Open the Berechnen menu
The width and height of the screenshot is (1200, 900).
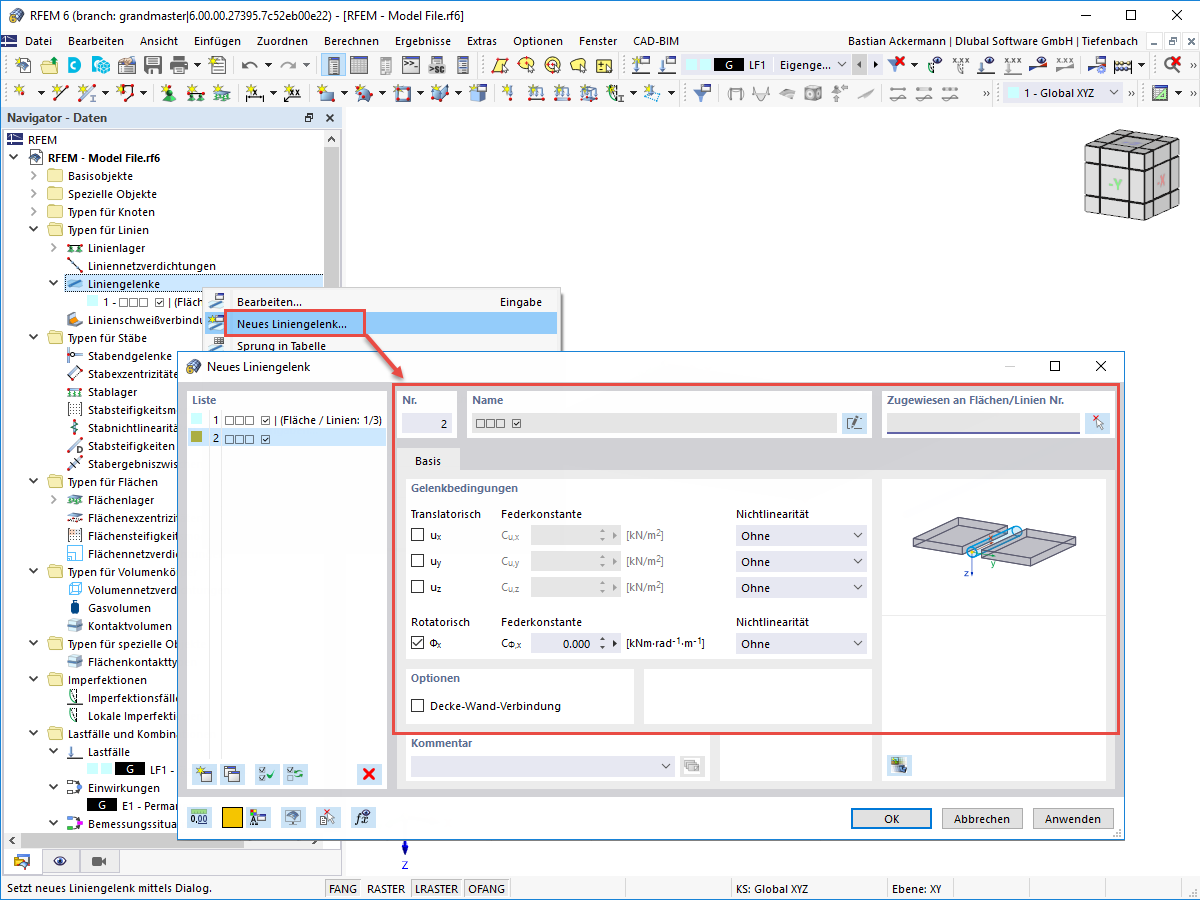[x=351, y=41]
